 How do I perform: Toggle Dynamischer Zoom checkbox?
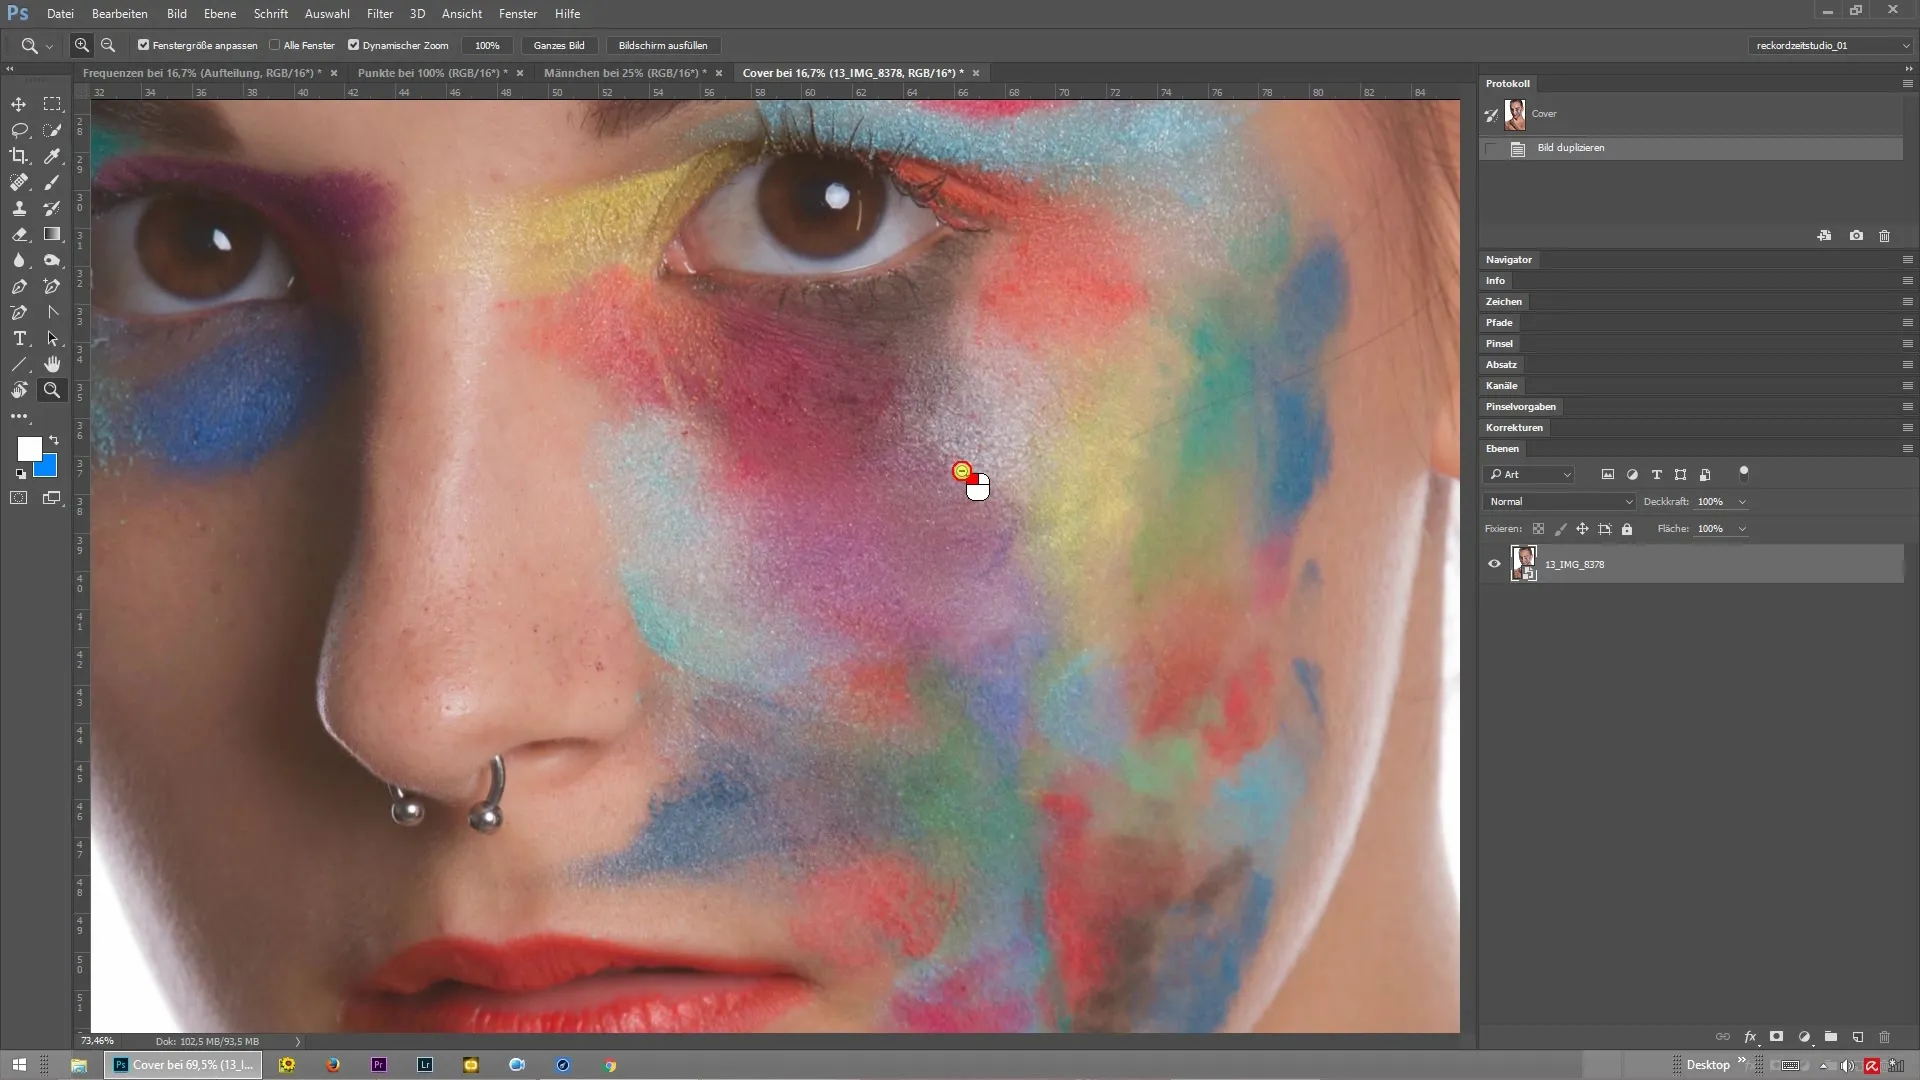pos(353,45)
